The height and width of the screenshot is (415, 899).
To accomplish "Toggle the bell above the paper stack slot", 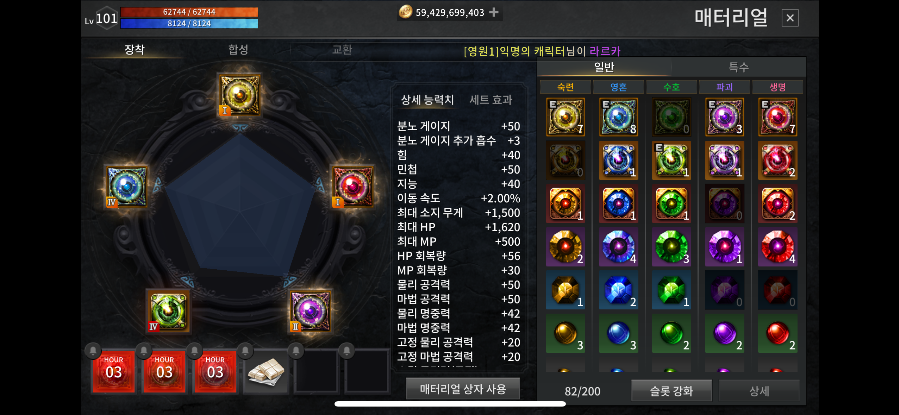I will pyautogui.click(x=245, y=350).
